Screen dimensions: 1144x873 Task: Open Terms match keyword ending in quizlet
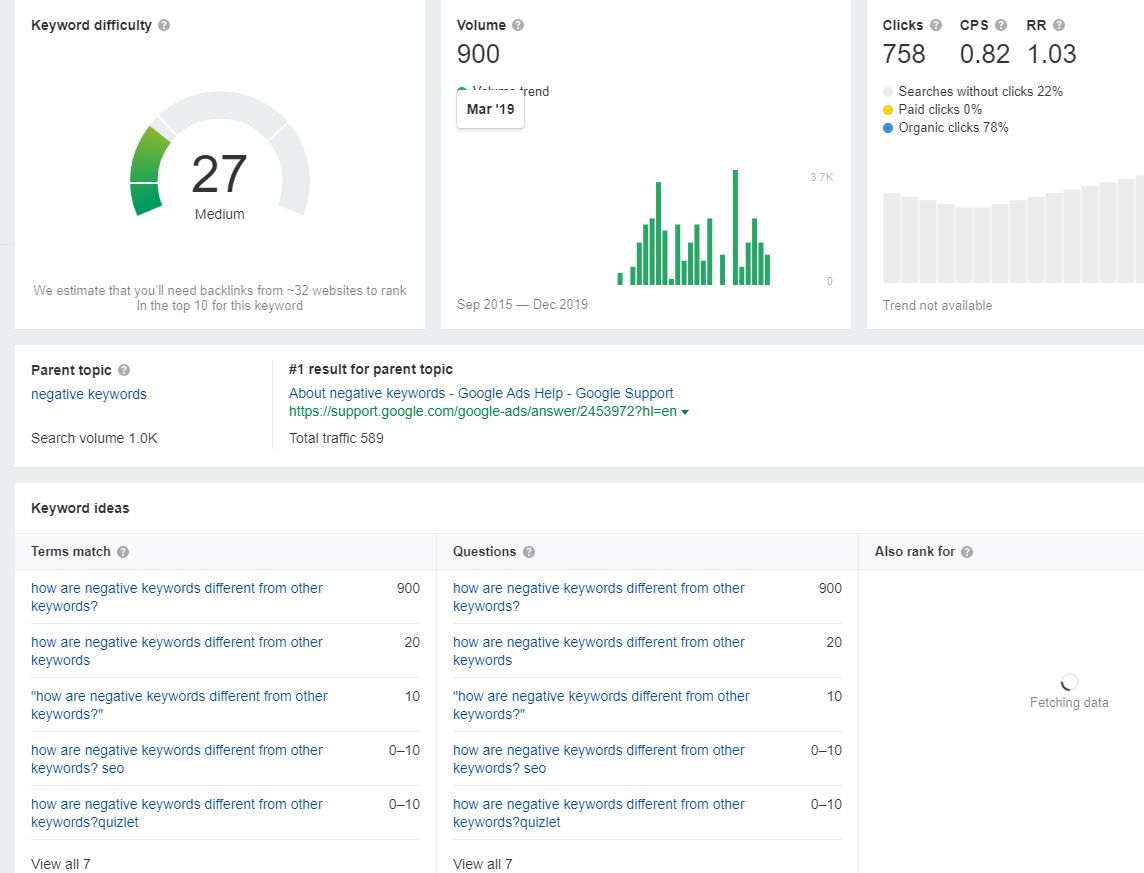(177, 812)
